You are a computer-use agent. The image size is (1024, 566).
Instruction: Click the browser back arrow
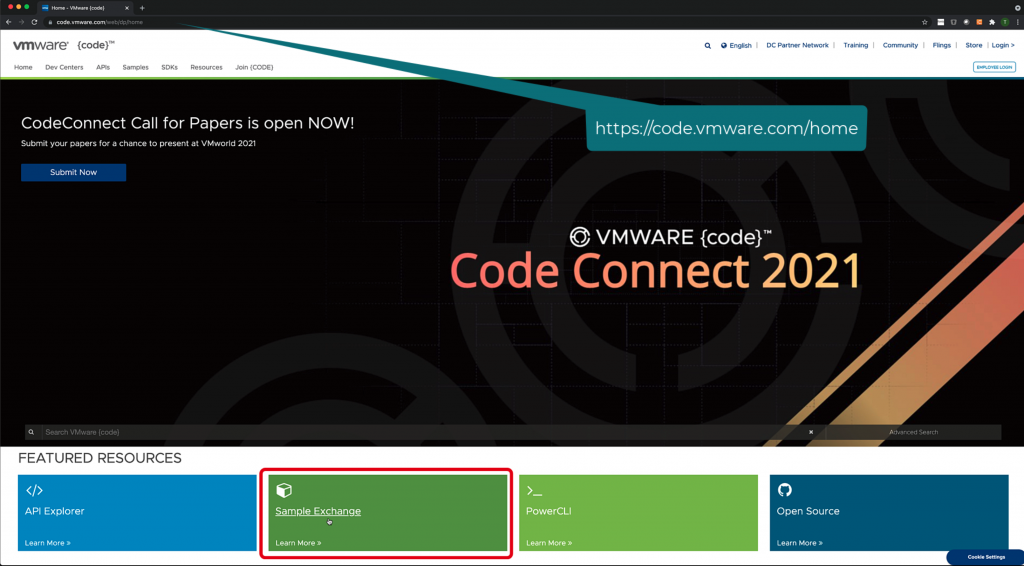[8, 22]
